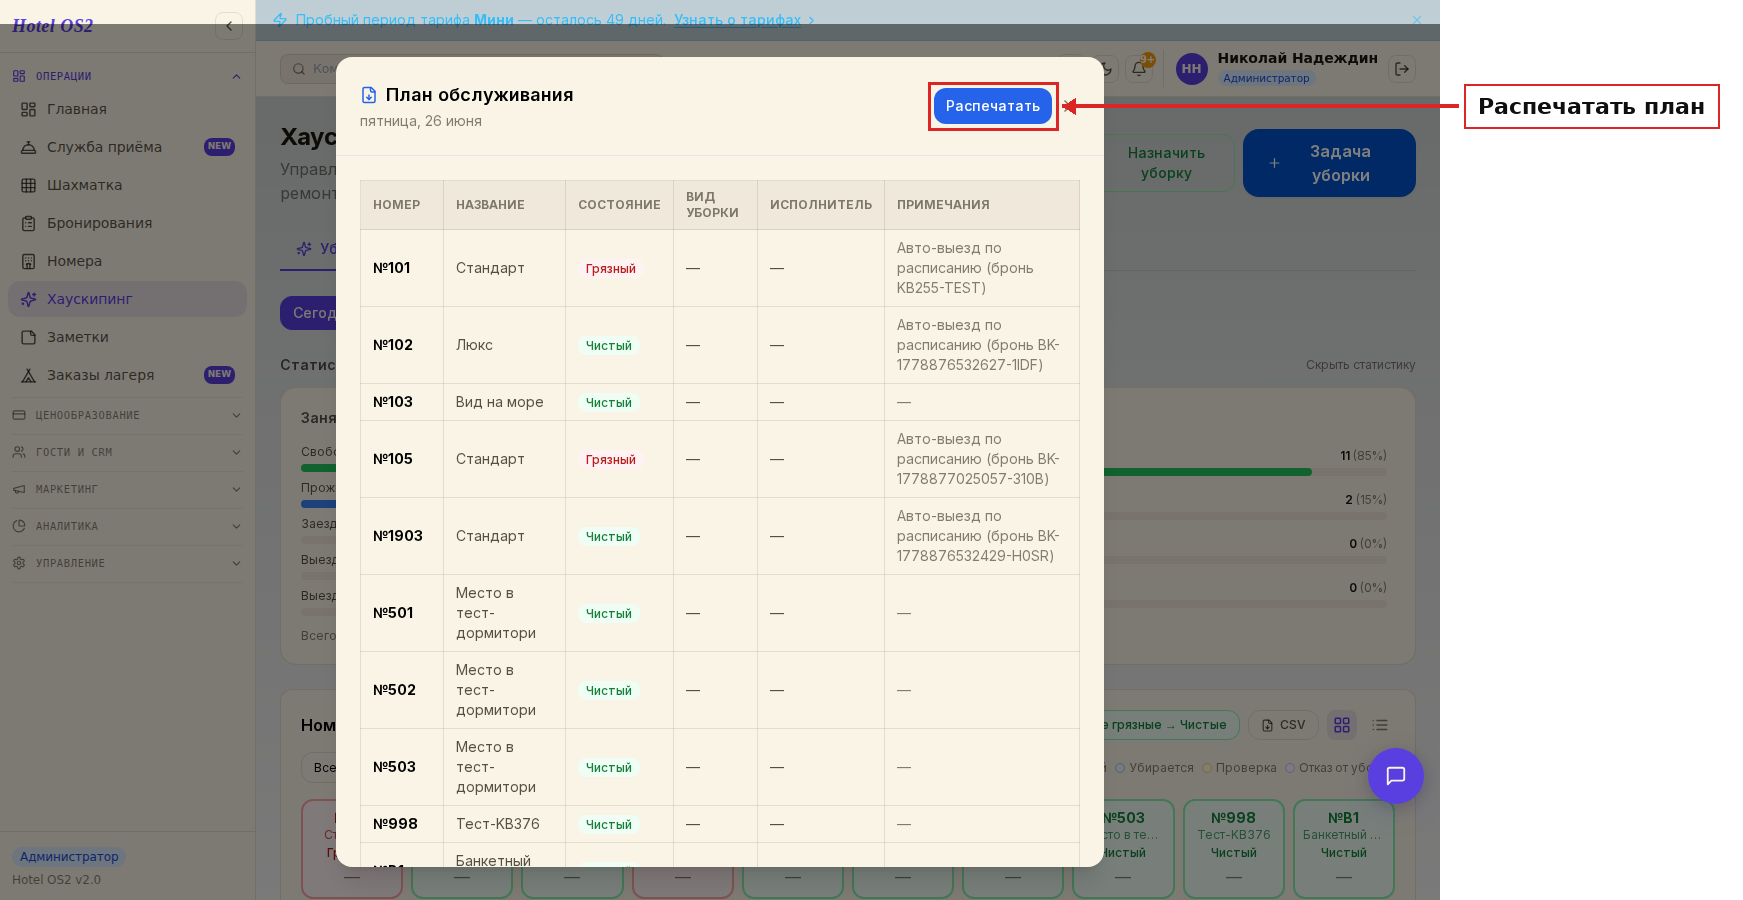Expand the Ценообразование section
The width and height of the screenshot is (1743, 900).
[127, 415]
